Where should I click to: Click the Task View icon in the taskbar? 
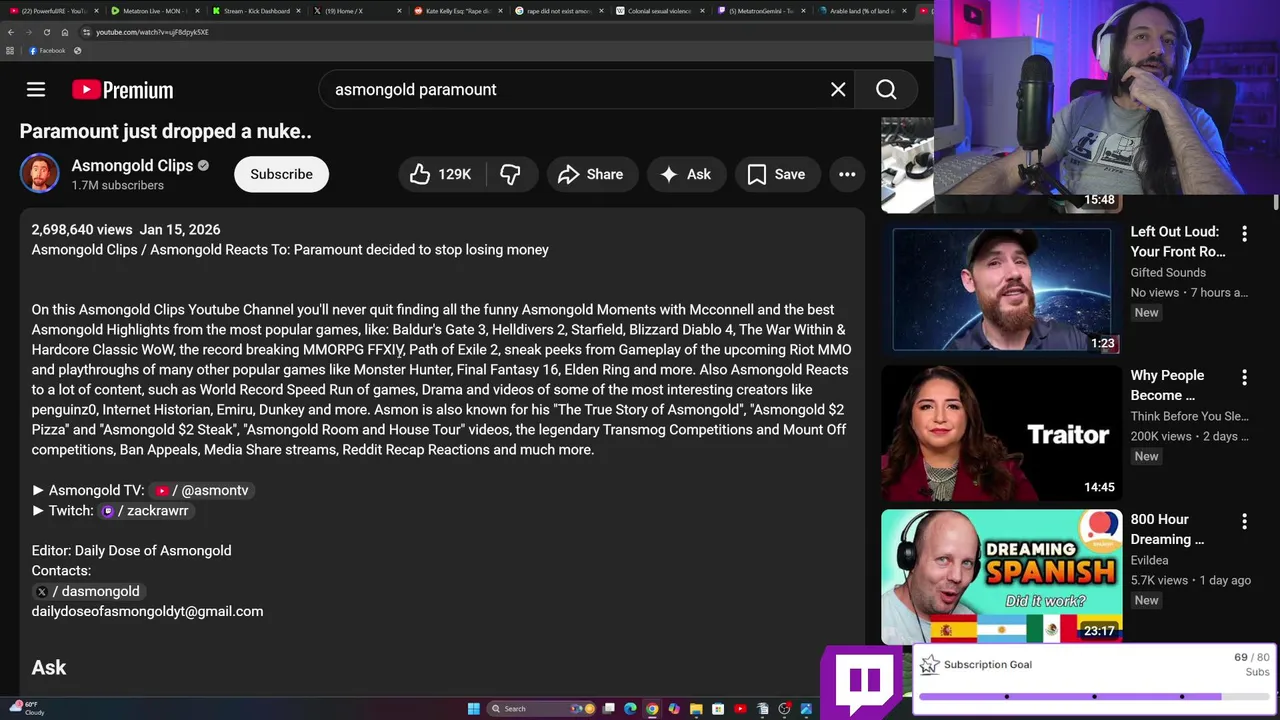608,709
